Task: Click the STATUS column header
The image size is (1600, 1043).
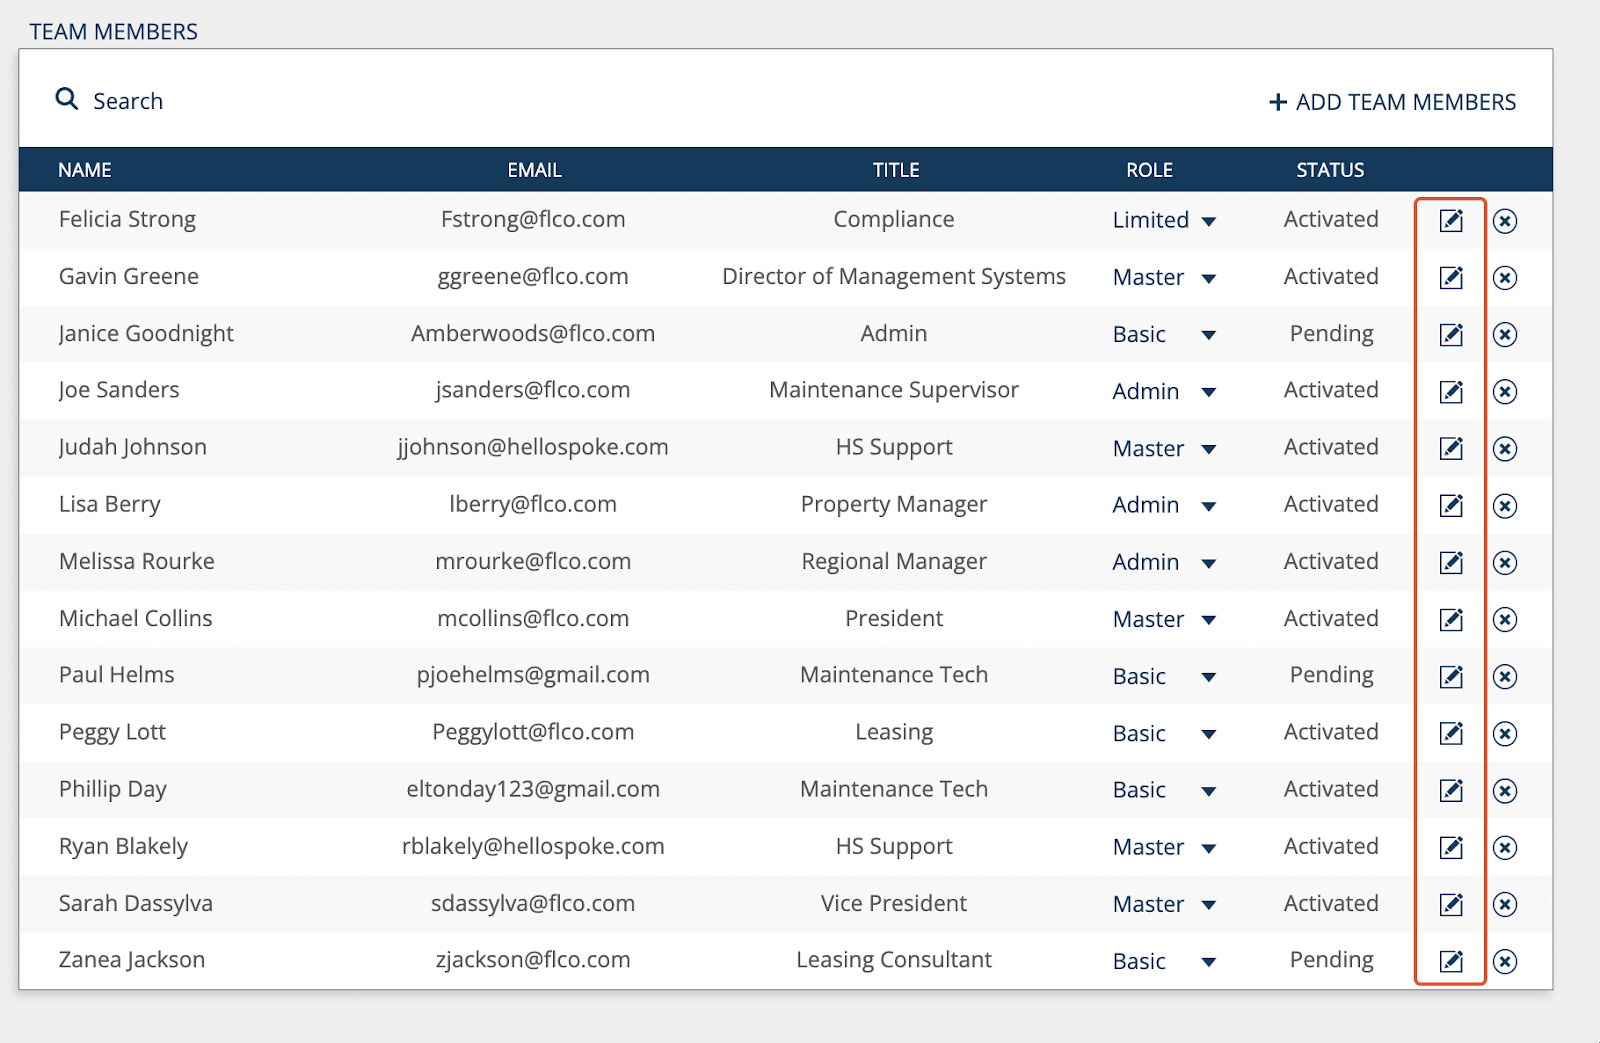Action: (x=1330, y=170)
